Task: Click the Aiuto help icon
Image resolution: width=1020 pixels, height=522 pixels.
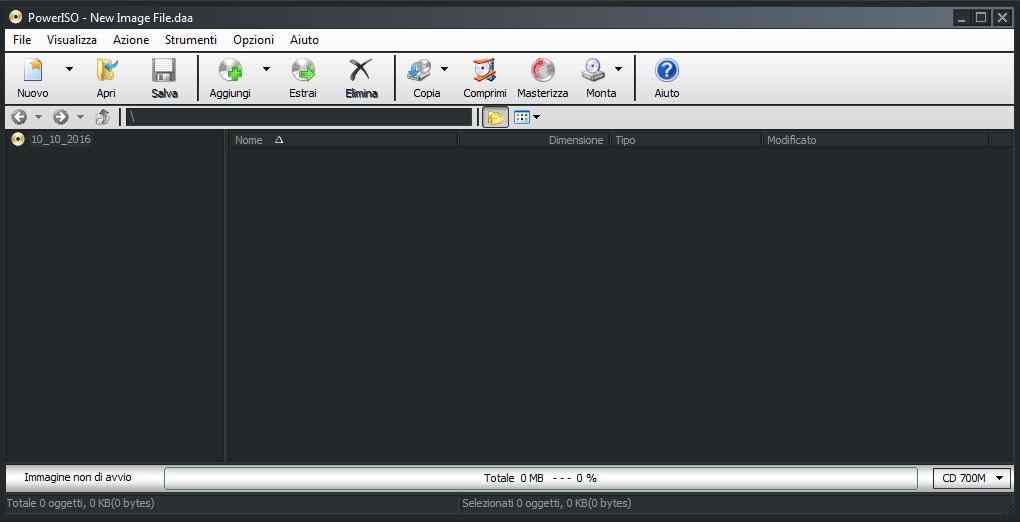Action: tap(667, 70)
